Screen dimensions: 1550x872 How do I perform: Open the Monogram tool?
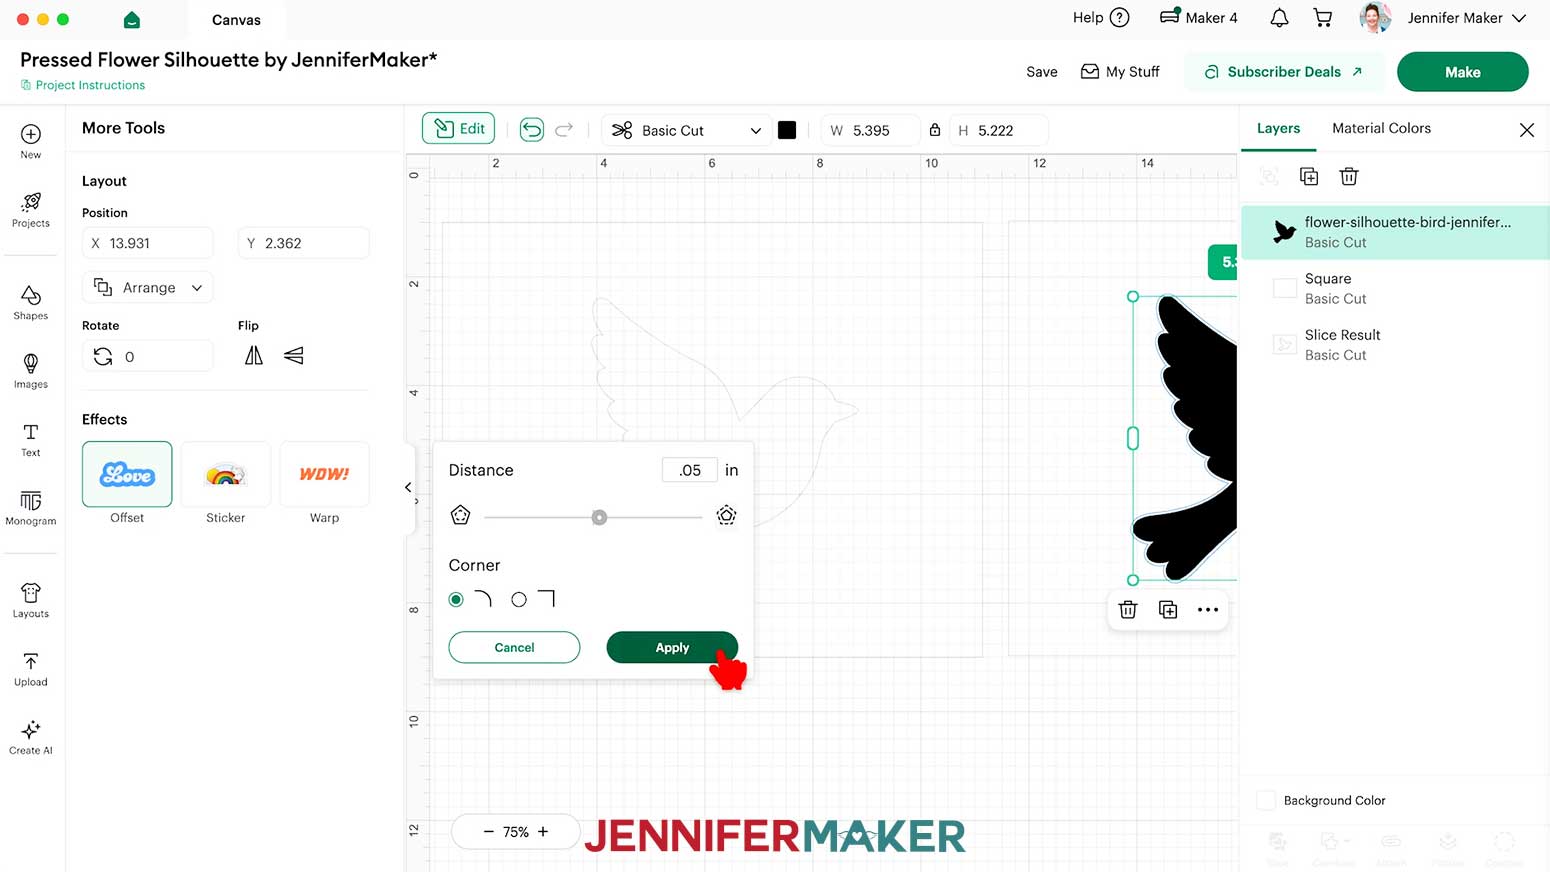(31, 507)
